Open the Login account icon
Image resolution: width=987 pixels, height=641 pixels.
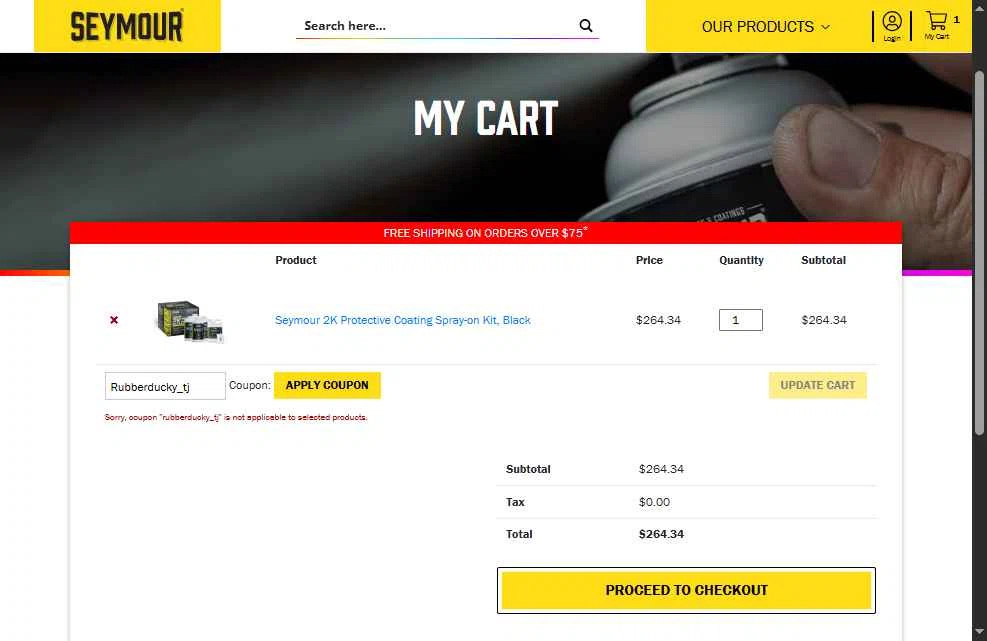pos(891,26)
